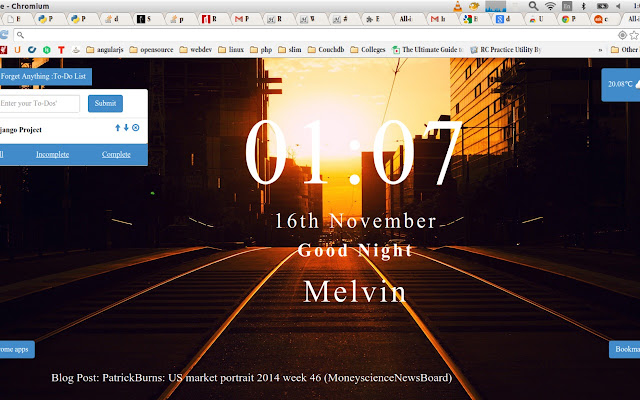Open the blue swirl C bookmark icon
The image size is (640, 400).
point(32,50)
